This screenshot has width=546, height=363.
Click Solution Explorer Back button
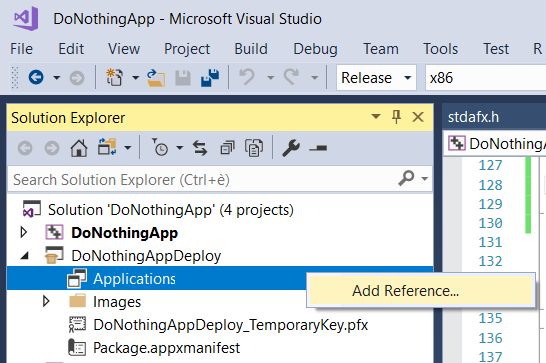pyautogui.click(x=25, y=148)
